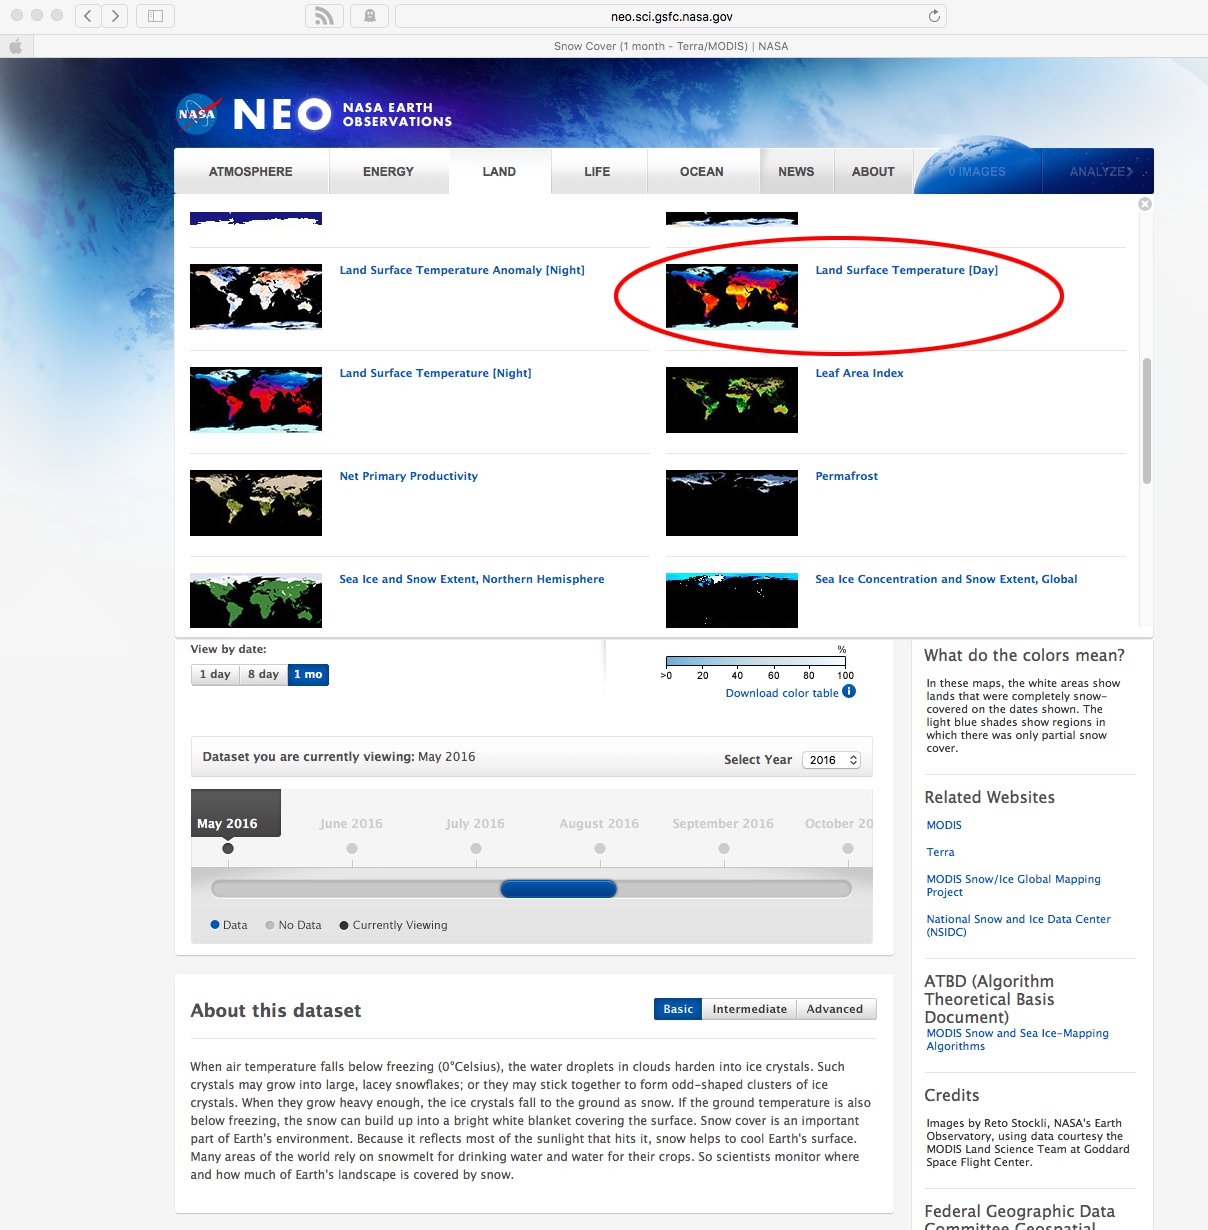
Task: Click the Land Surface Temperature [Day] thumbnail
Action: click(x=732, y=296)
